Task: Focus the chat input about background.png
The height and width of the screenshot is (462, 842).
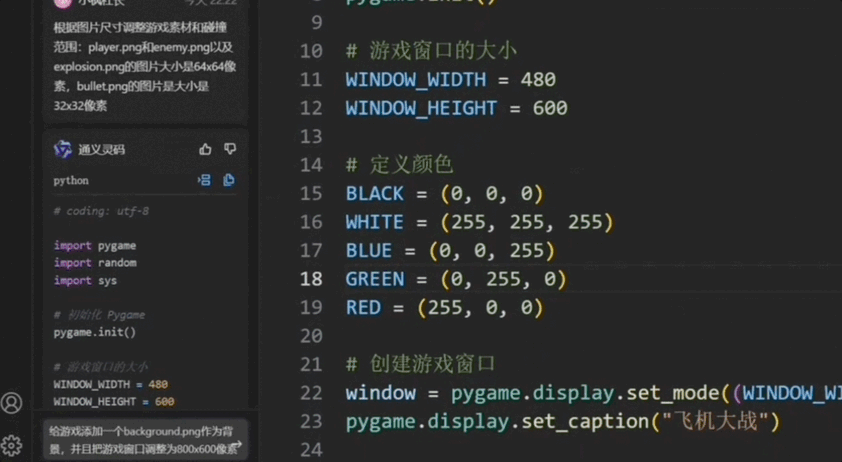Action: click(145, 439)
